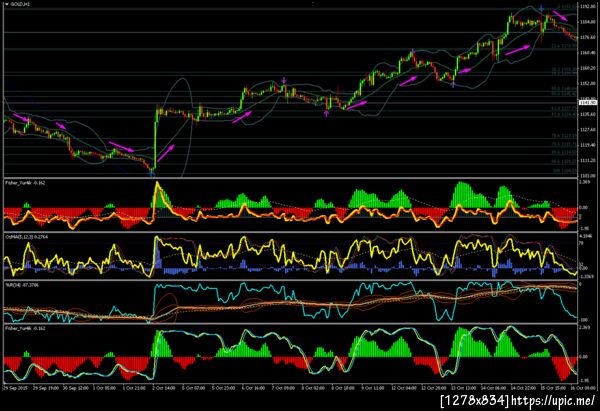Click the 4.1946 scale value in OsMA pane
600x411 pixels.
point(586,237)
